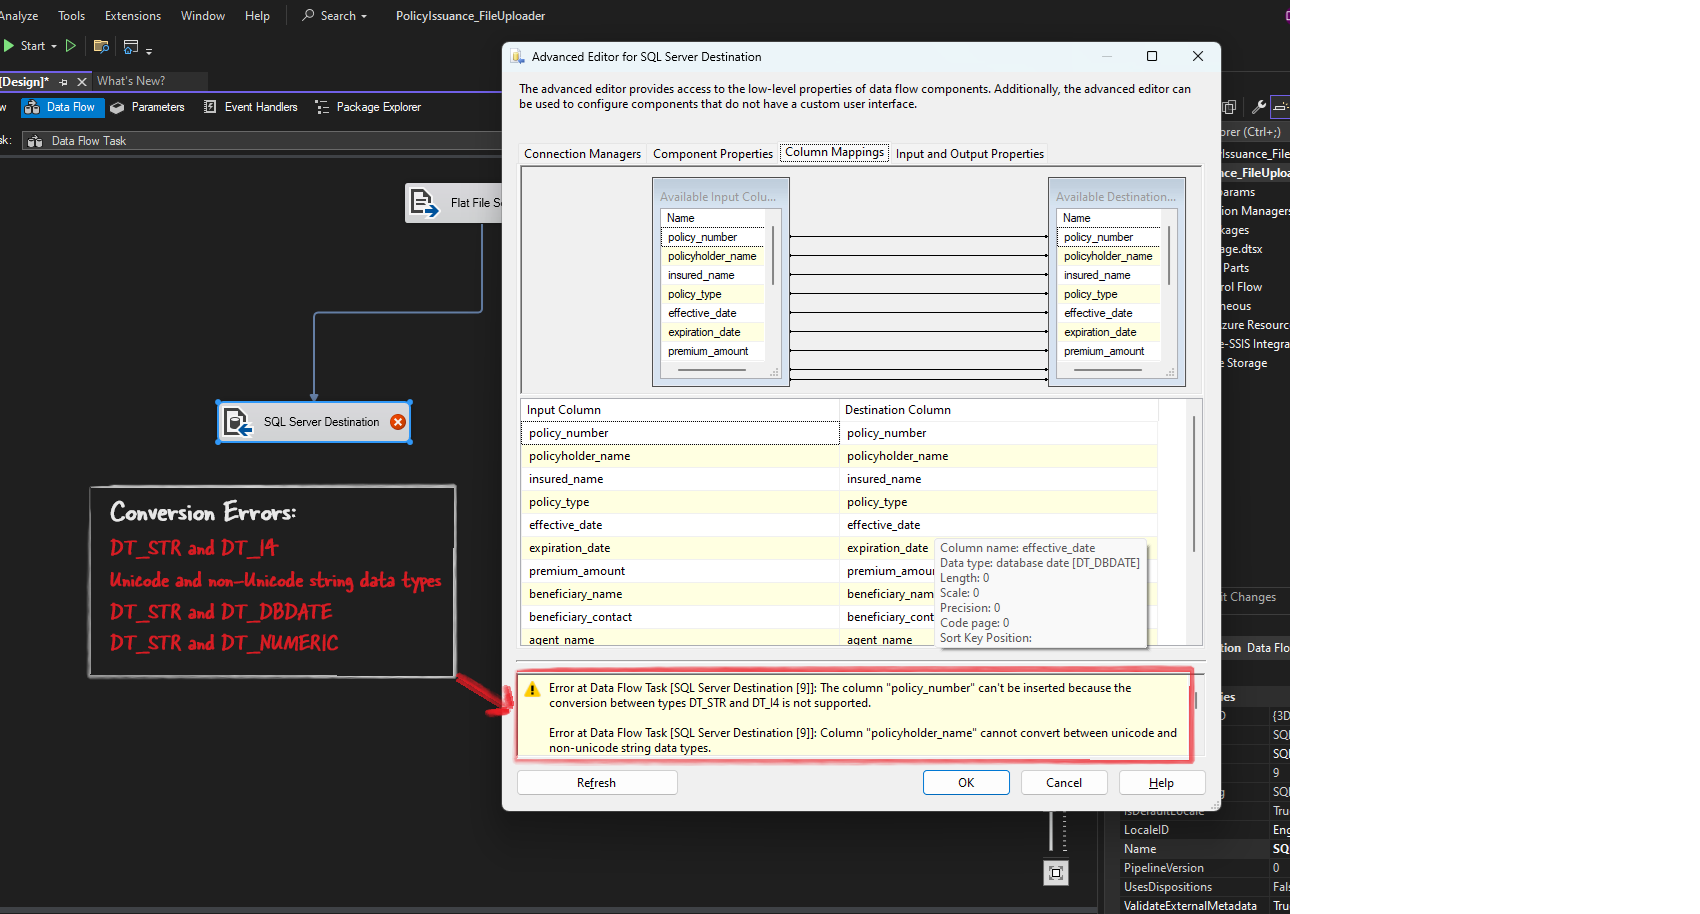Click the Refresh button
This screenshot has height=914, width=1700.
click(597, 783)
